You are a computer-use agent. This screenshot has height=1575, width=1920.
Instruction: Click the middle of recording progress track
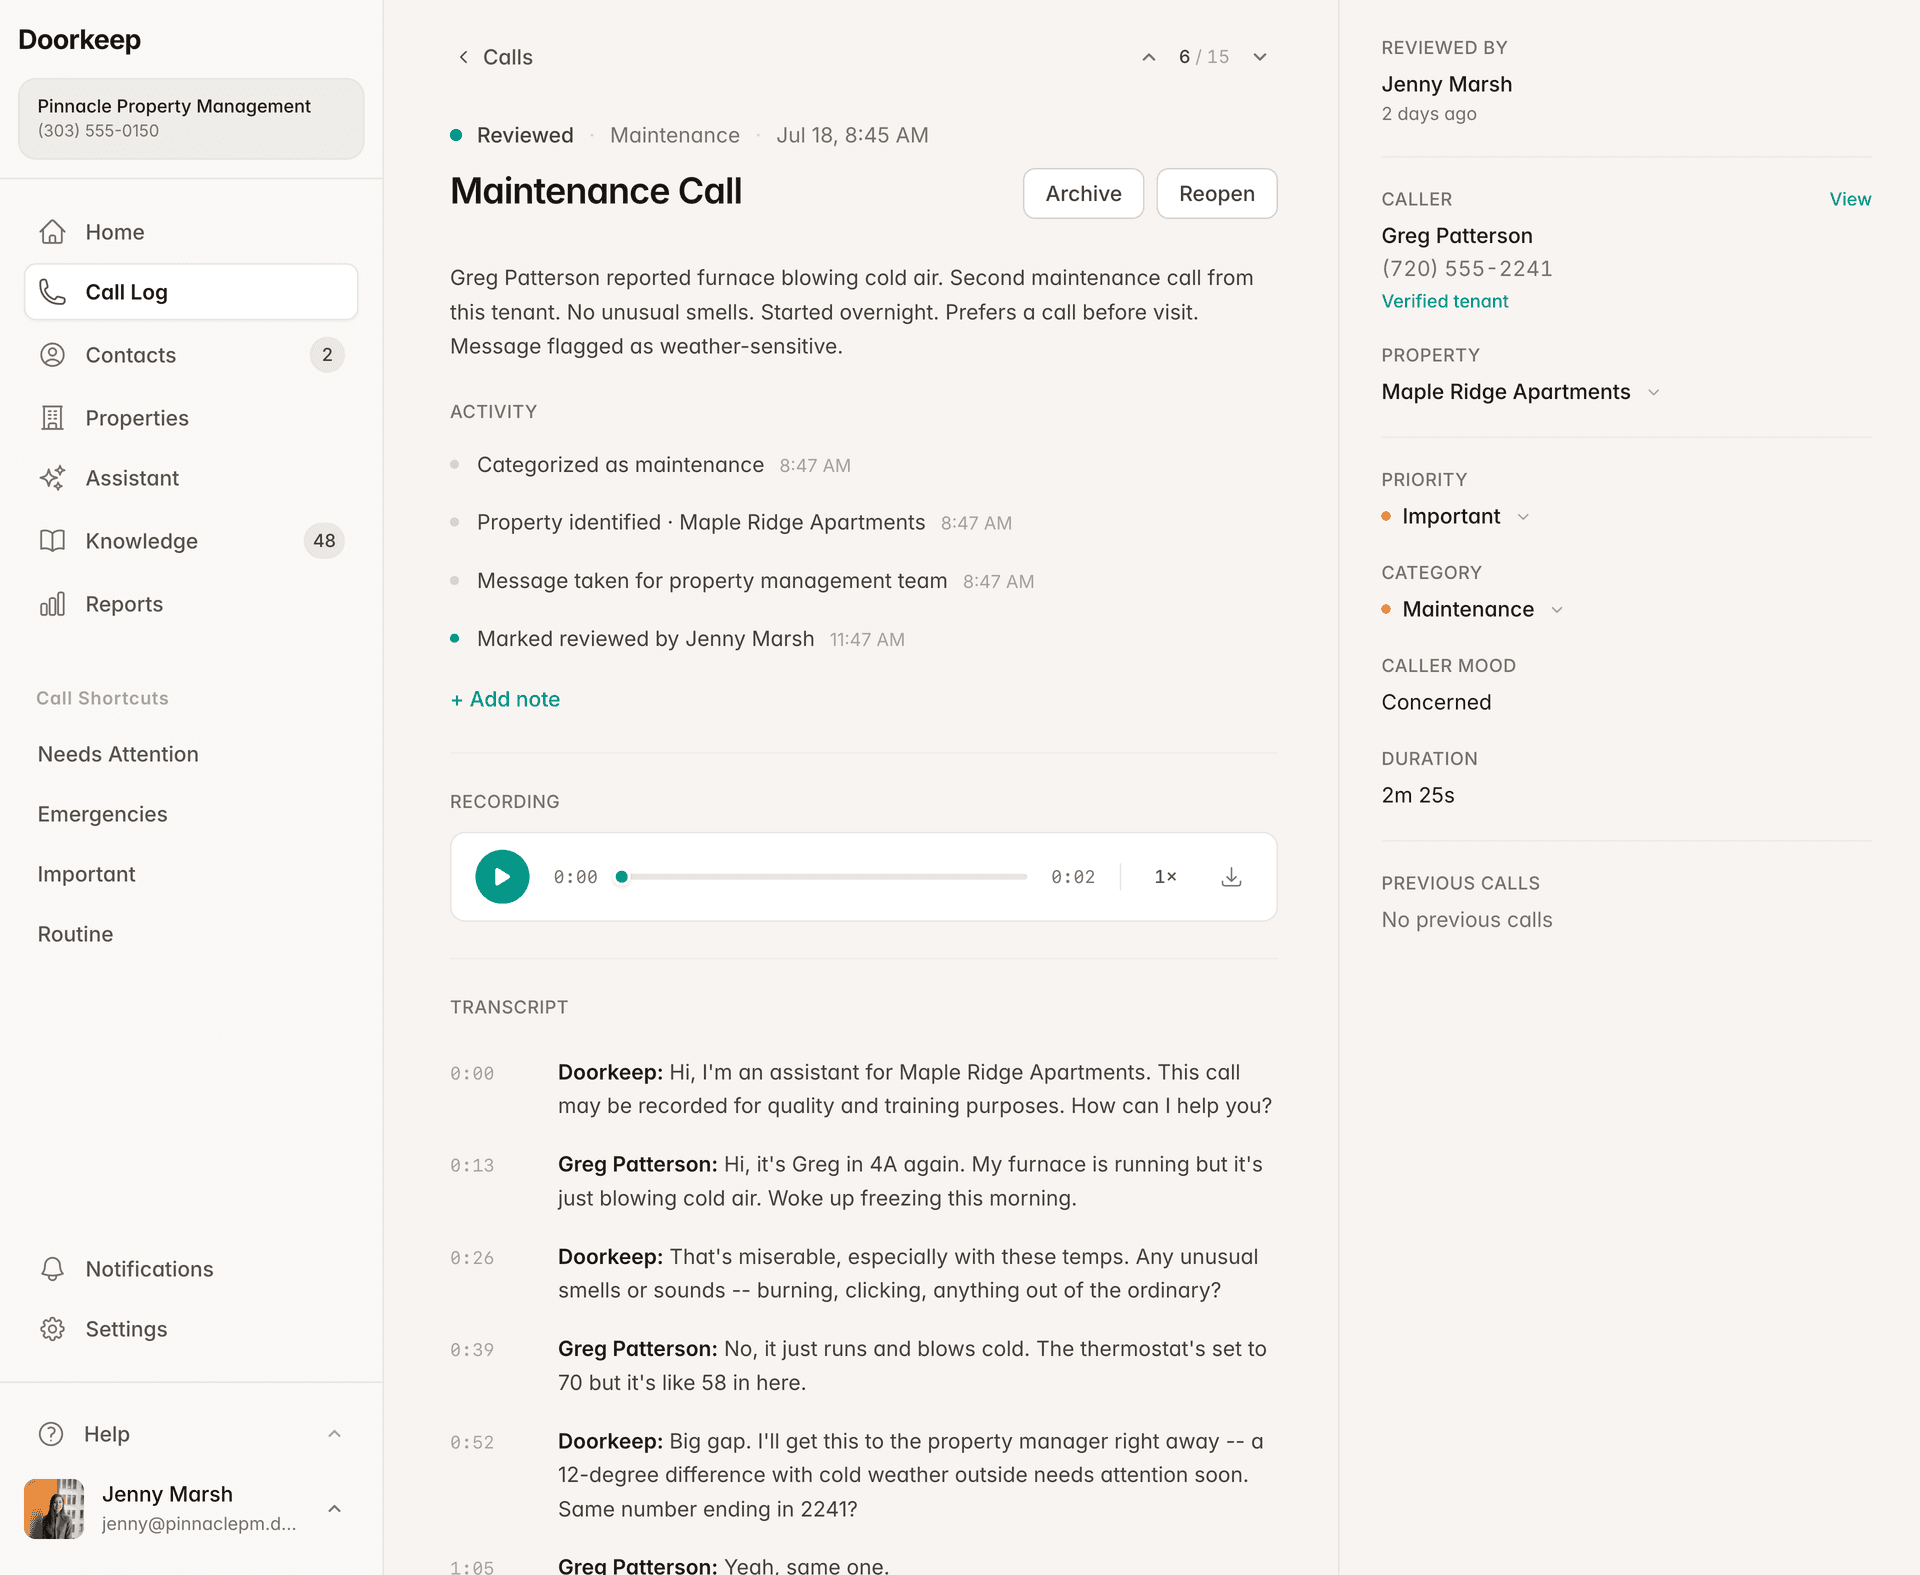(825, 877)
